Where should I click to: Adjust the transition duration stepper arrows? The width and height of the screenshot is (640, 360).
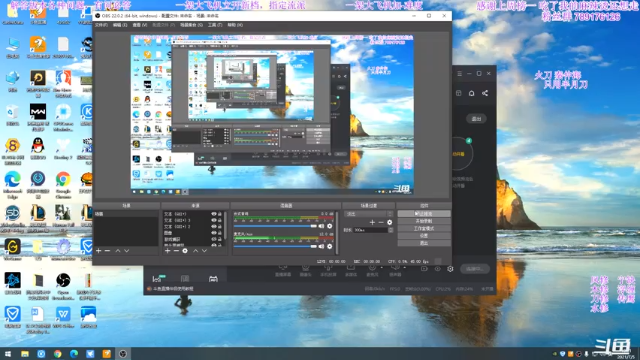click(x=391, y=230)
